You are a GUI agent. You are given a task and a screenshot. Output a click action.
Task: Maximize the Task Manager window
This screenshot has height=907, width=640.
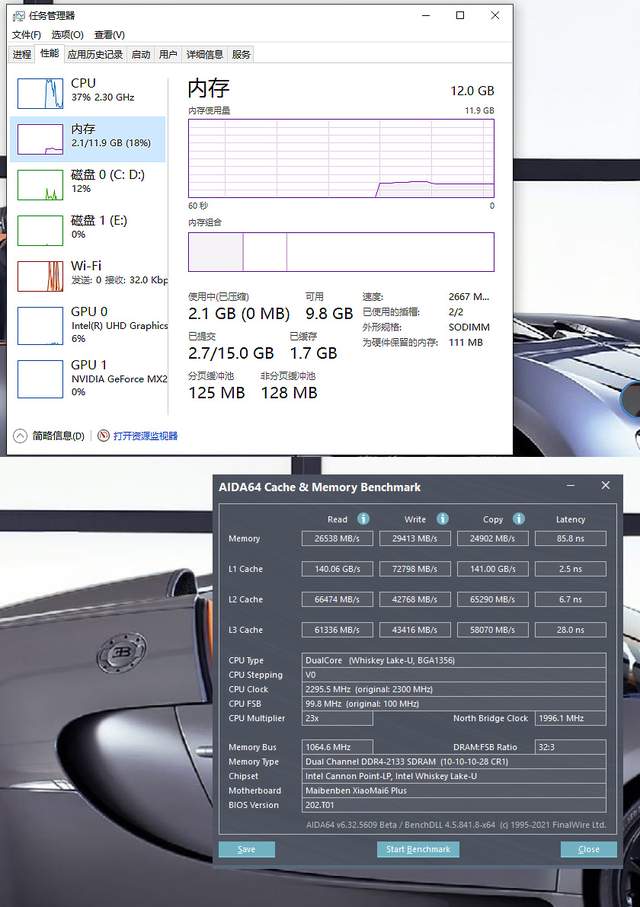pyautogui.click(x=460, y=16)
